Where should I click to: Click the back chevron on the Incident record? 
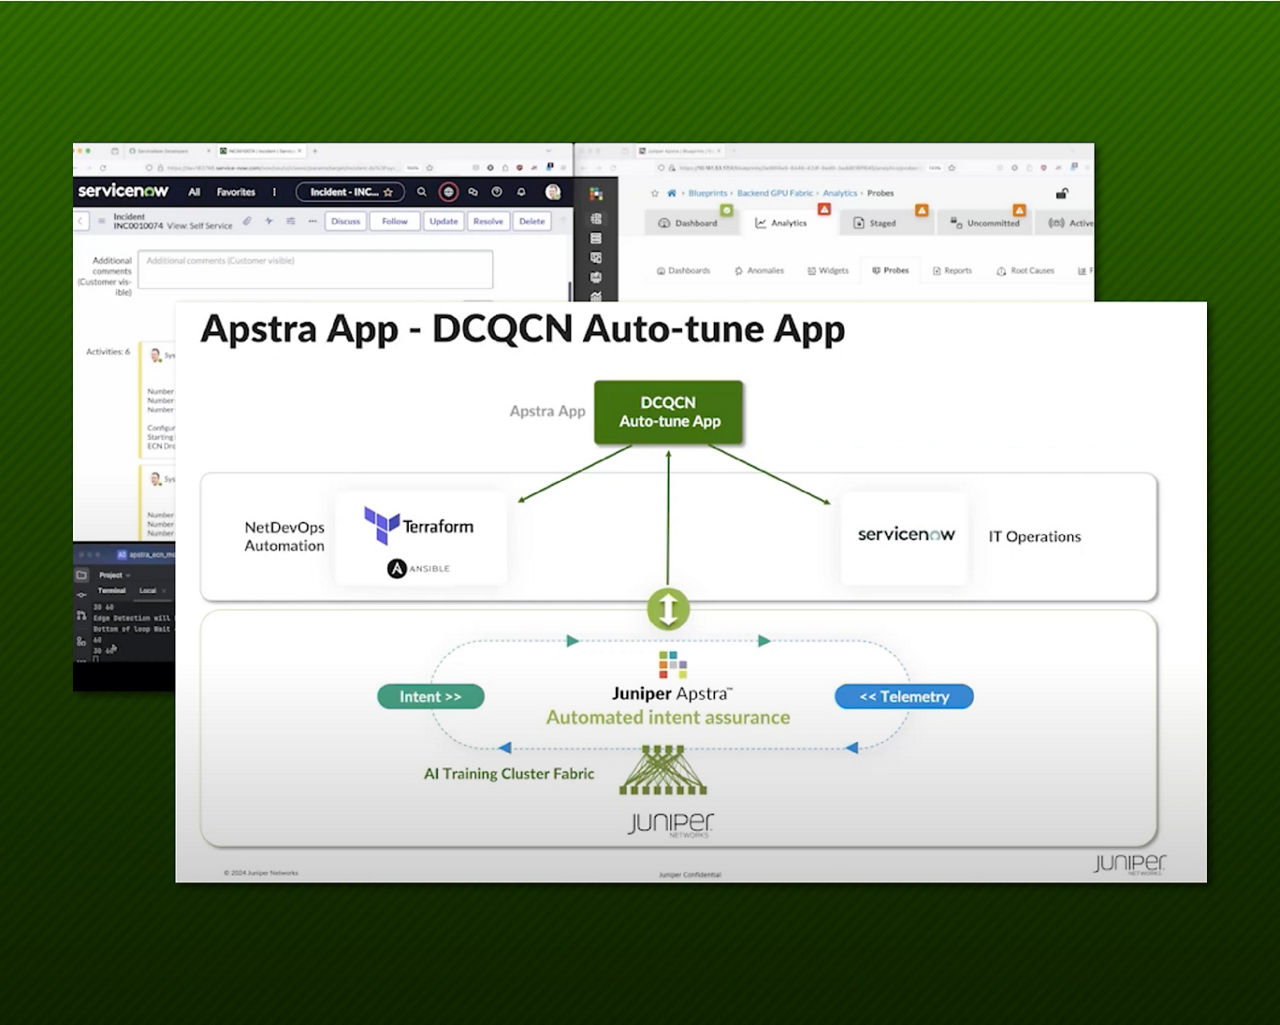(81, 220)
